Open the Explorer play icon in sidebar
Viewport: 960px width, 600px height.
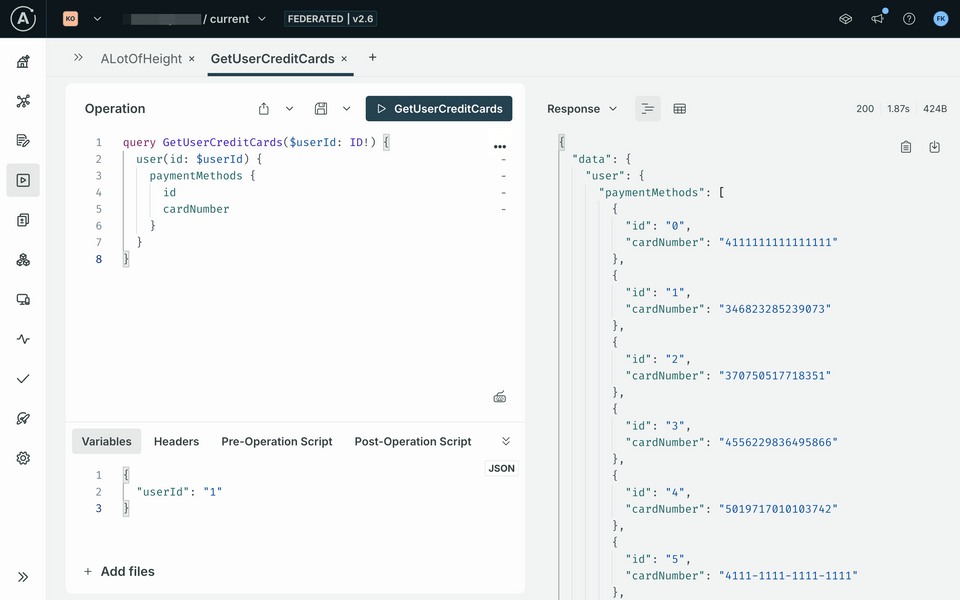pos(23,180)
